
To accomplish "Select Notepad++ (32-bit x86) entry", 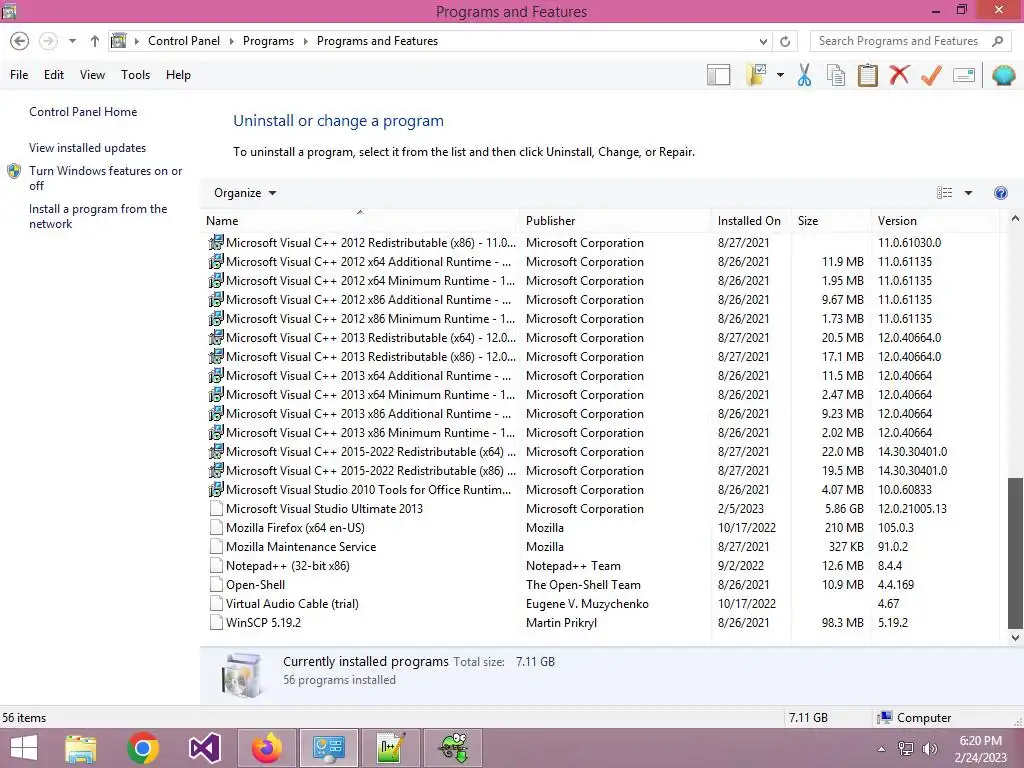I will (x=601, y=566).
